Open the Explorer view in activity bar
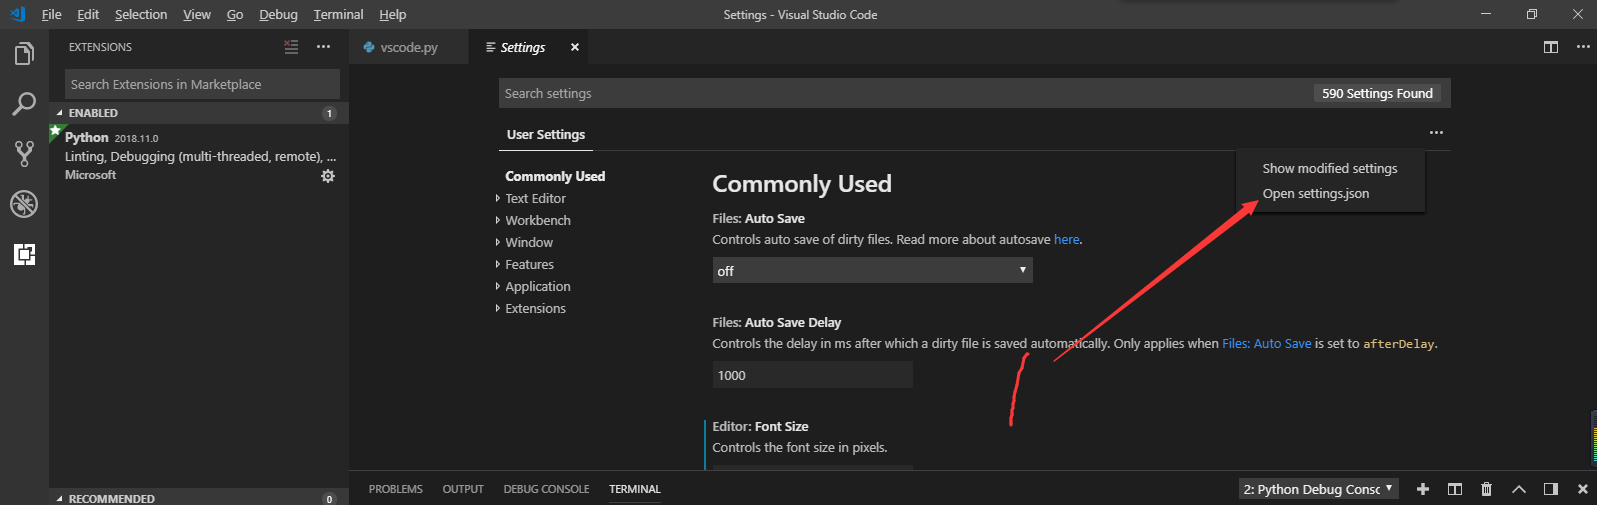 point(24,54)
